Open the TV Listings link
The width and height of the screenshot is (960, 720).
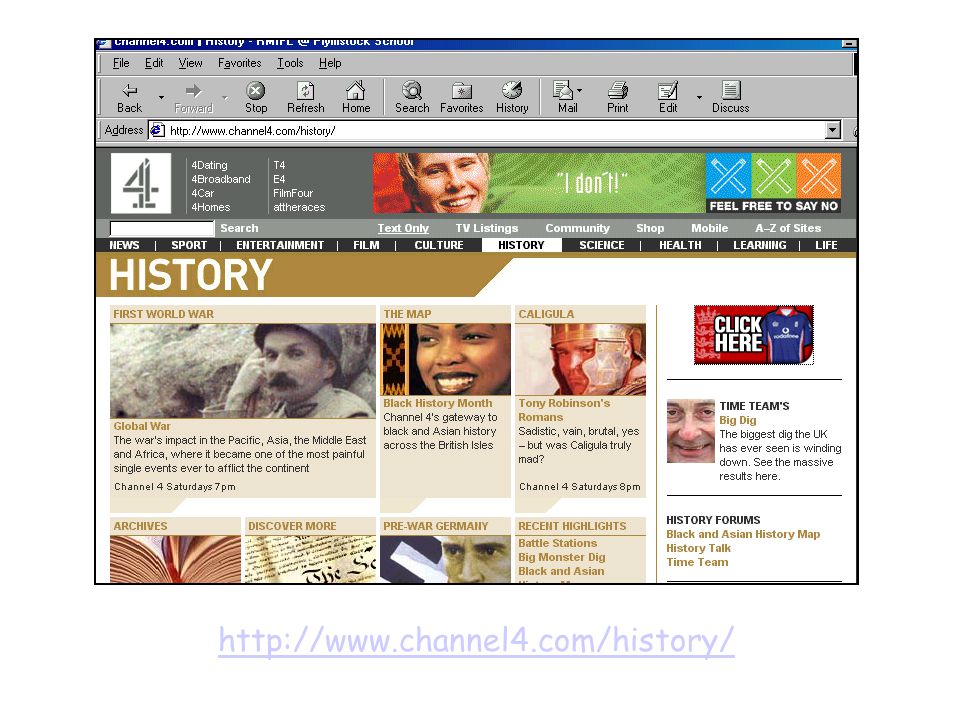pyautogui.click(x=486, y=228)
